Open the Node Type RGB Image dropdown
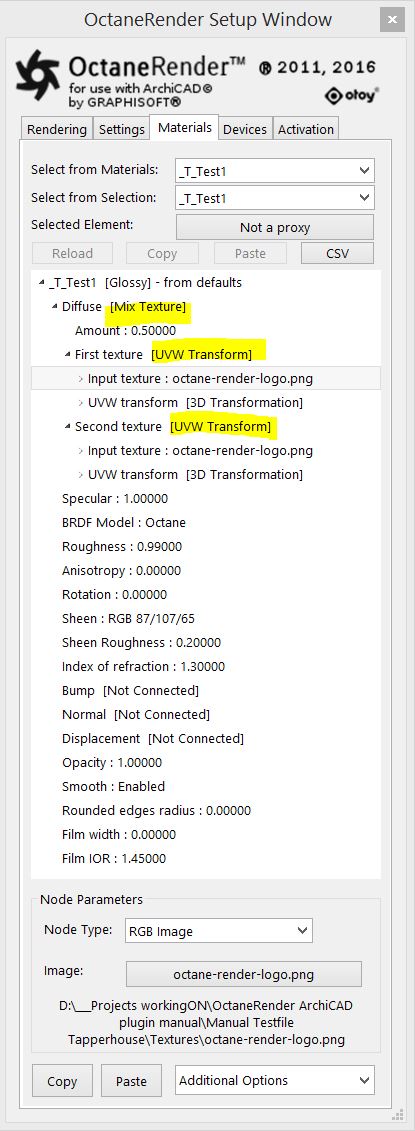 [219, 930]
